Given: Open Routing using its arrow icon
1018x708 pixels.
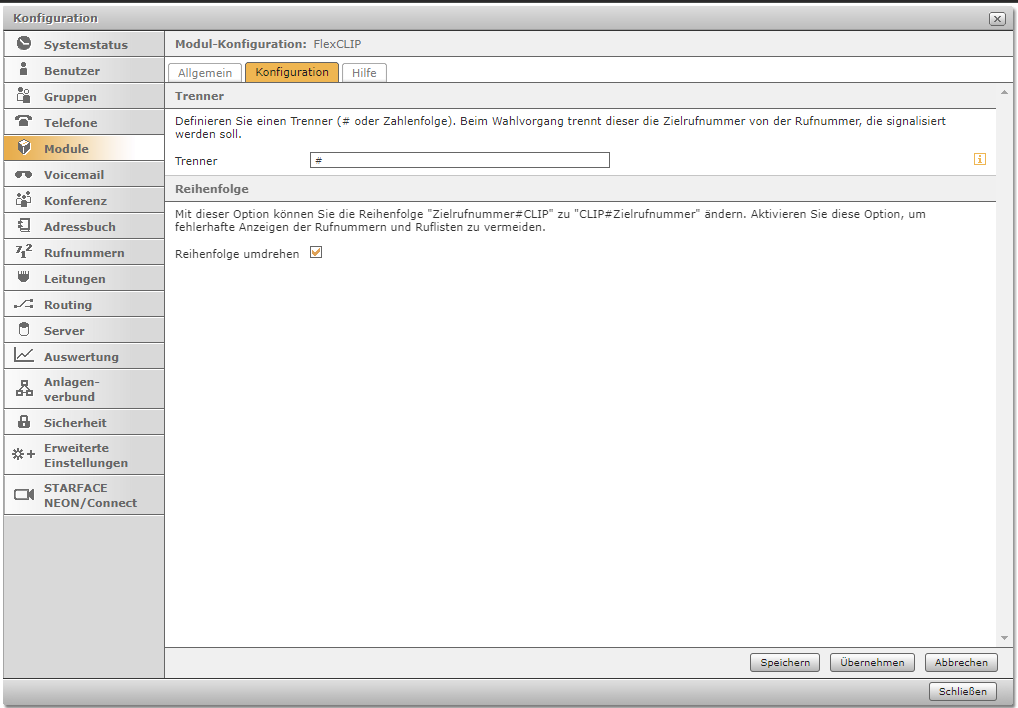Looking at the screenshot, I should [24, 304].
